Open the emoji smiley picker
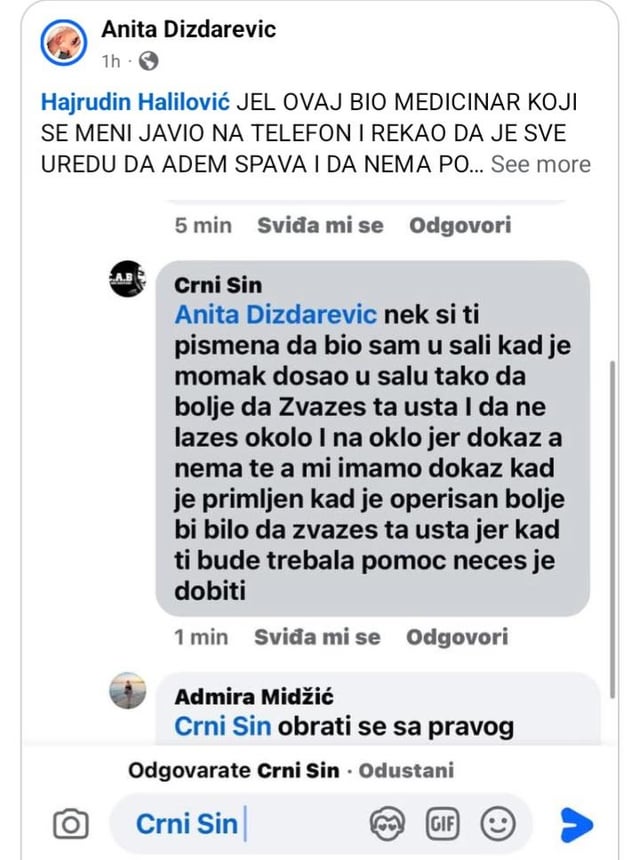 497,824
